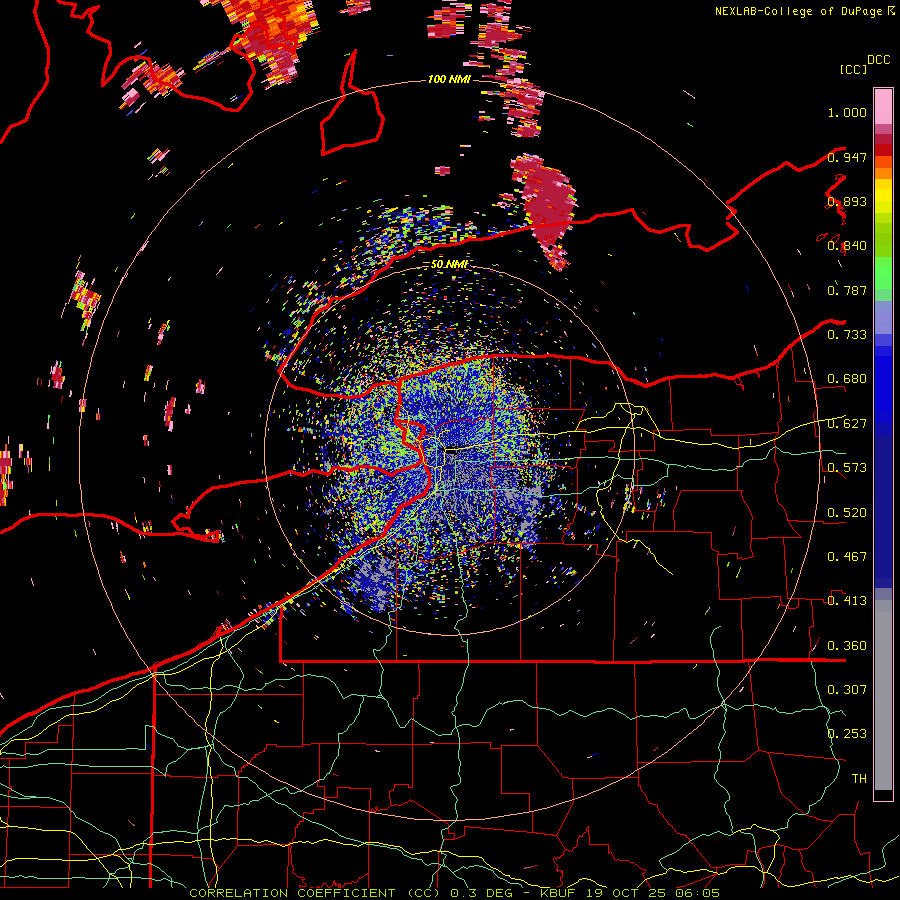
Task: Click the 0.573 scale value
Action: [847, 468]
